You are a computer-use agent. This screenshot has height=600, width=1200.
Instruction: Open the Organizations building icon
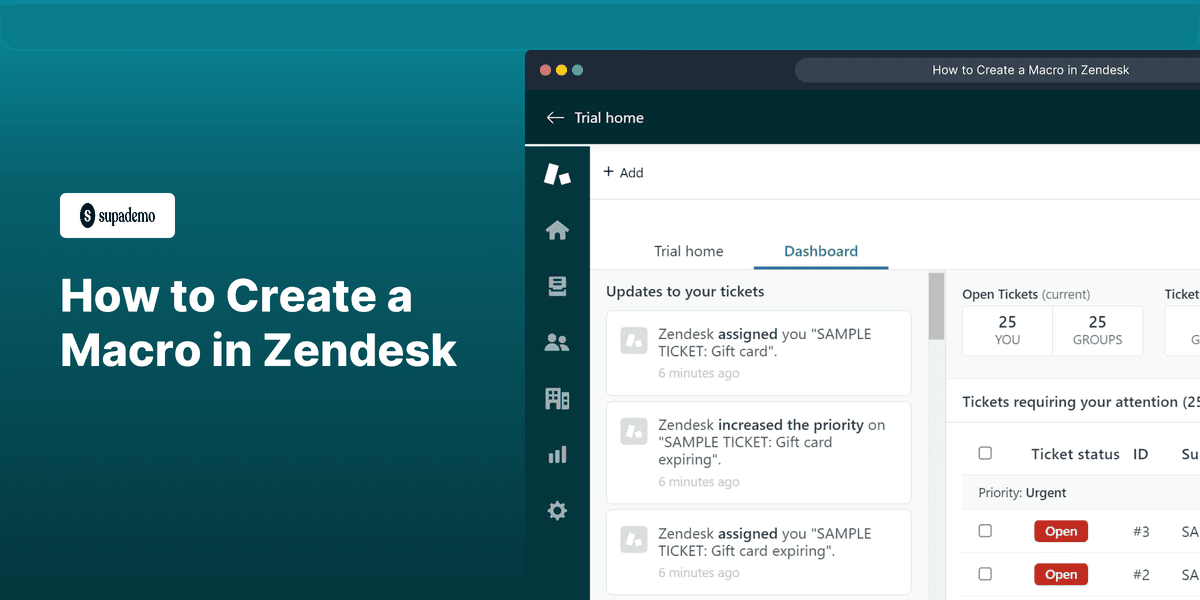point(557,398)
